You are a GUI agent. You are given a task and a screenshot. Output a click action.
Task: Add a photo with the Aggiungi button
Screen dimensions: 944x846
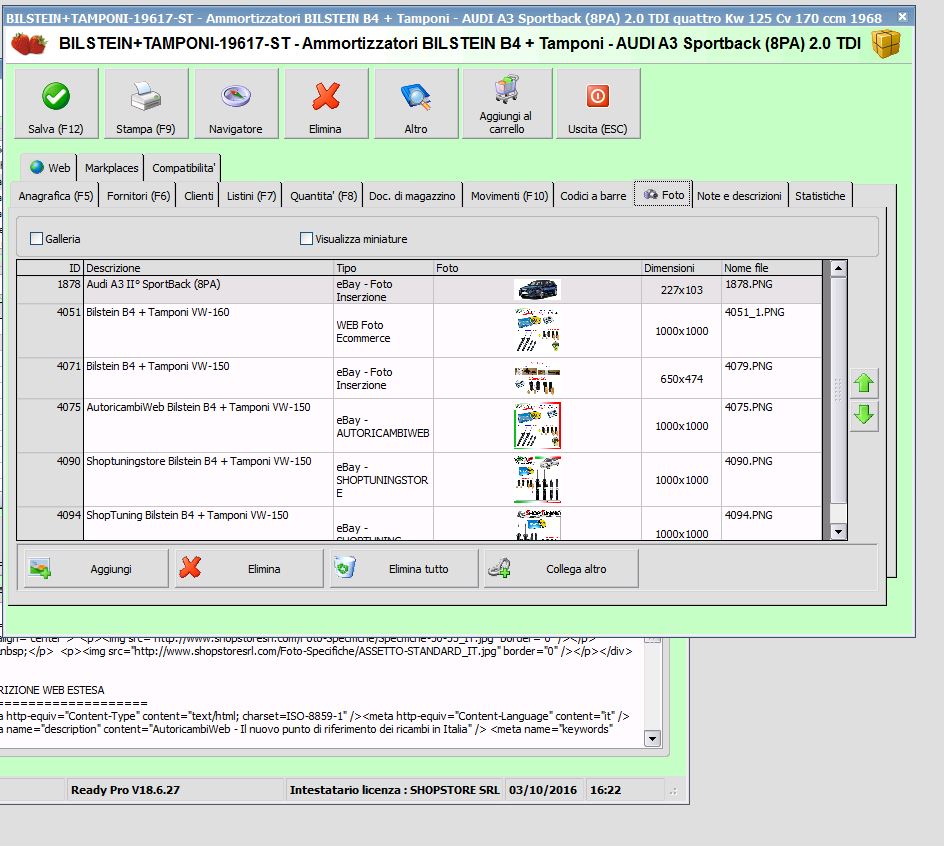(96, 568)
